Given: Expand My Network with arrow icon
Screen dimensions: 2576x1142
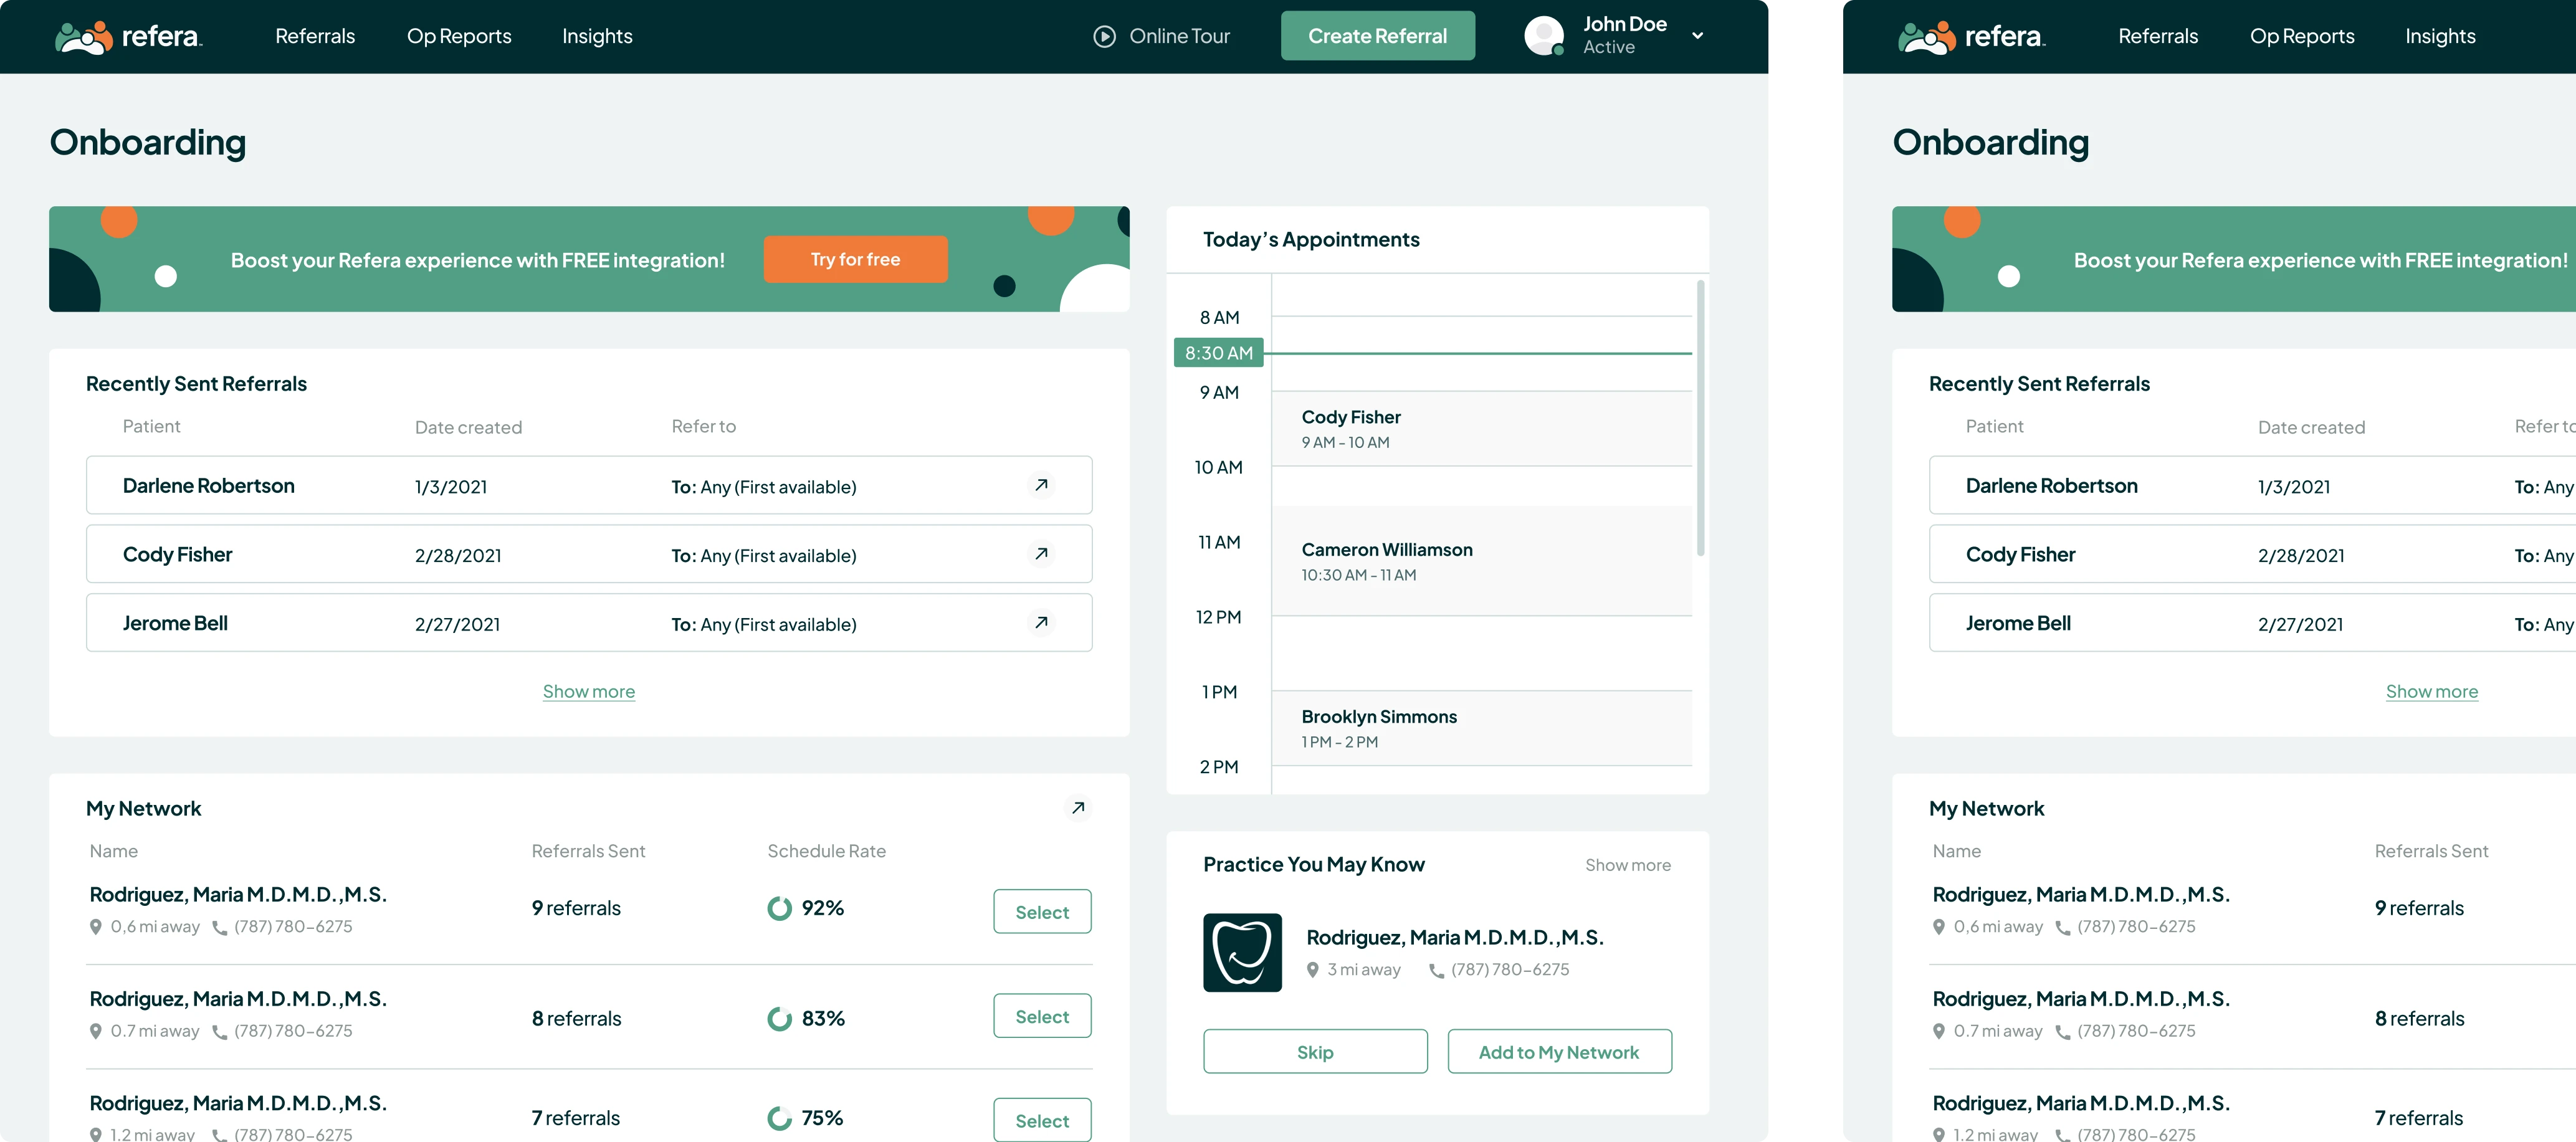Looking at the screenshot, I should coord(1077,808).
